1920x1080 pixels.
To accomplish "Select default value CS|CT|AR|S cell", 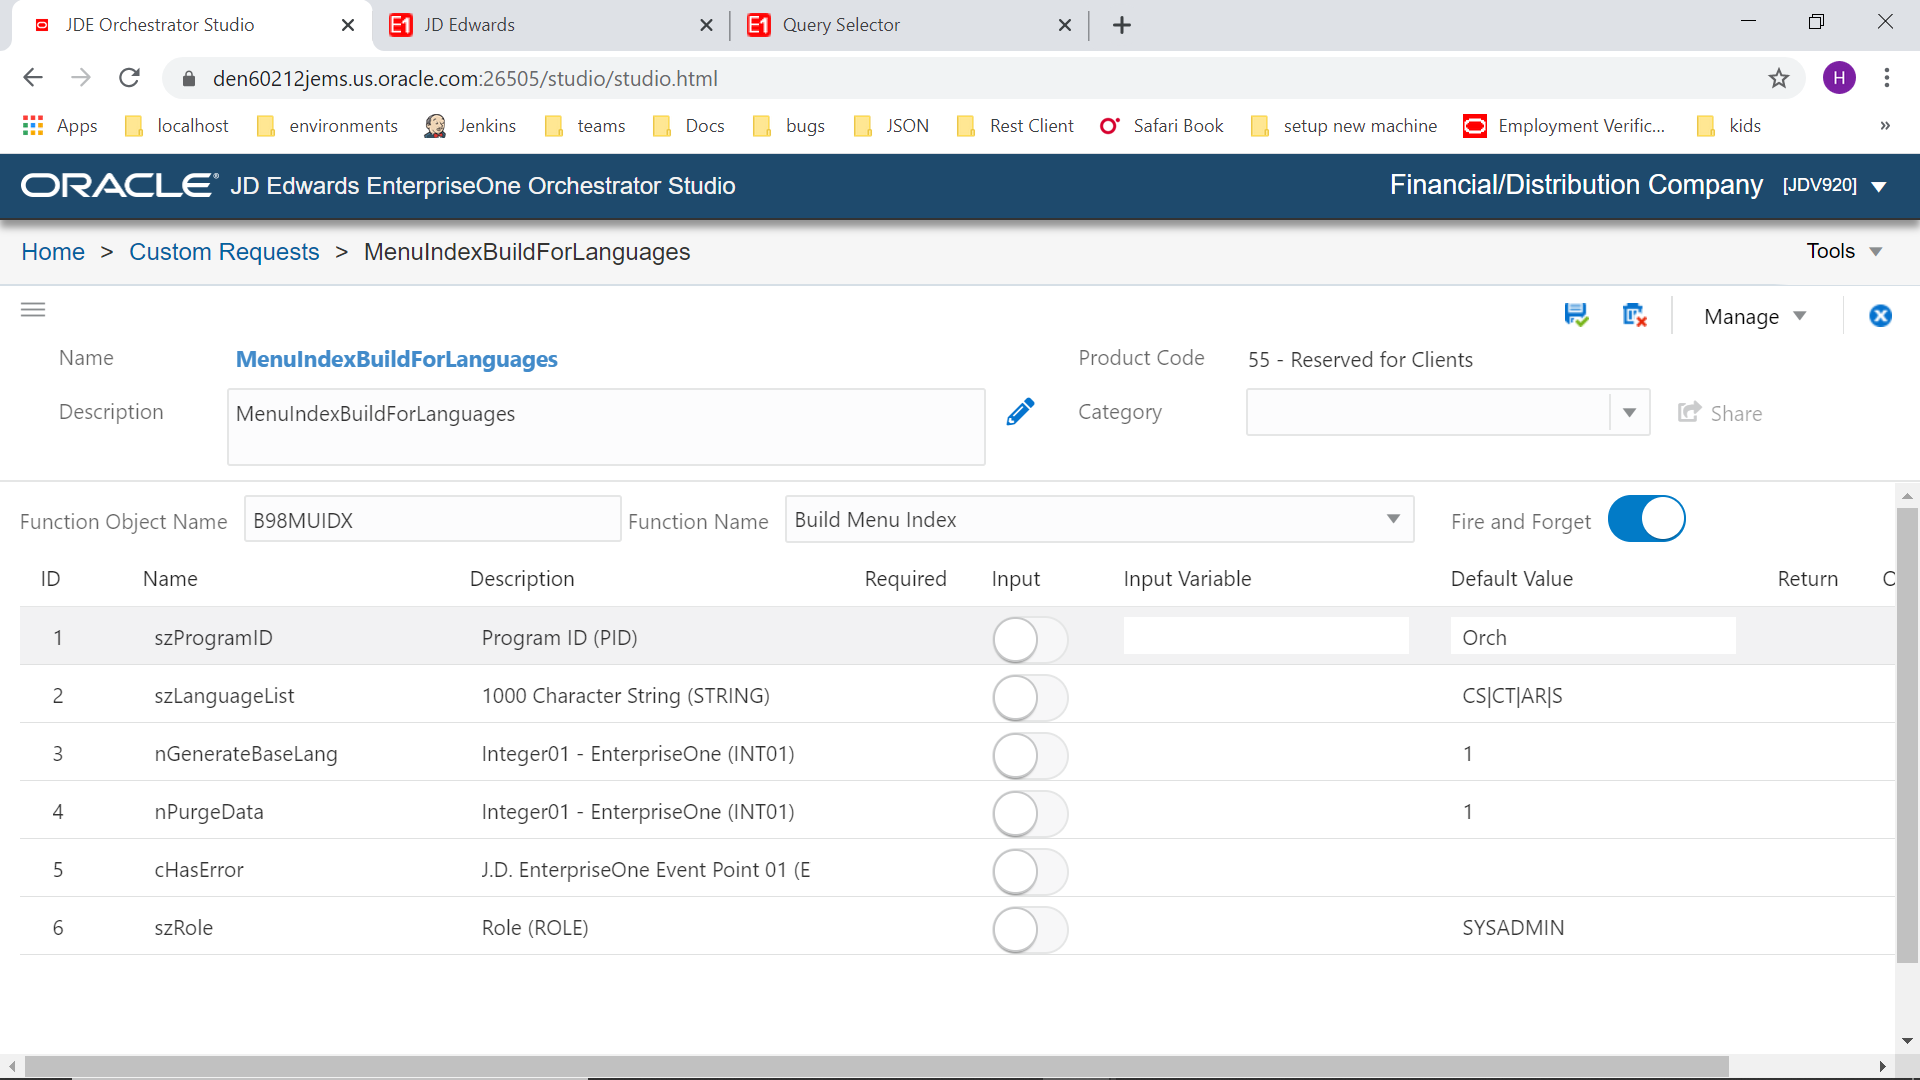I will (1512, 696).
